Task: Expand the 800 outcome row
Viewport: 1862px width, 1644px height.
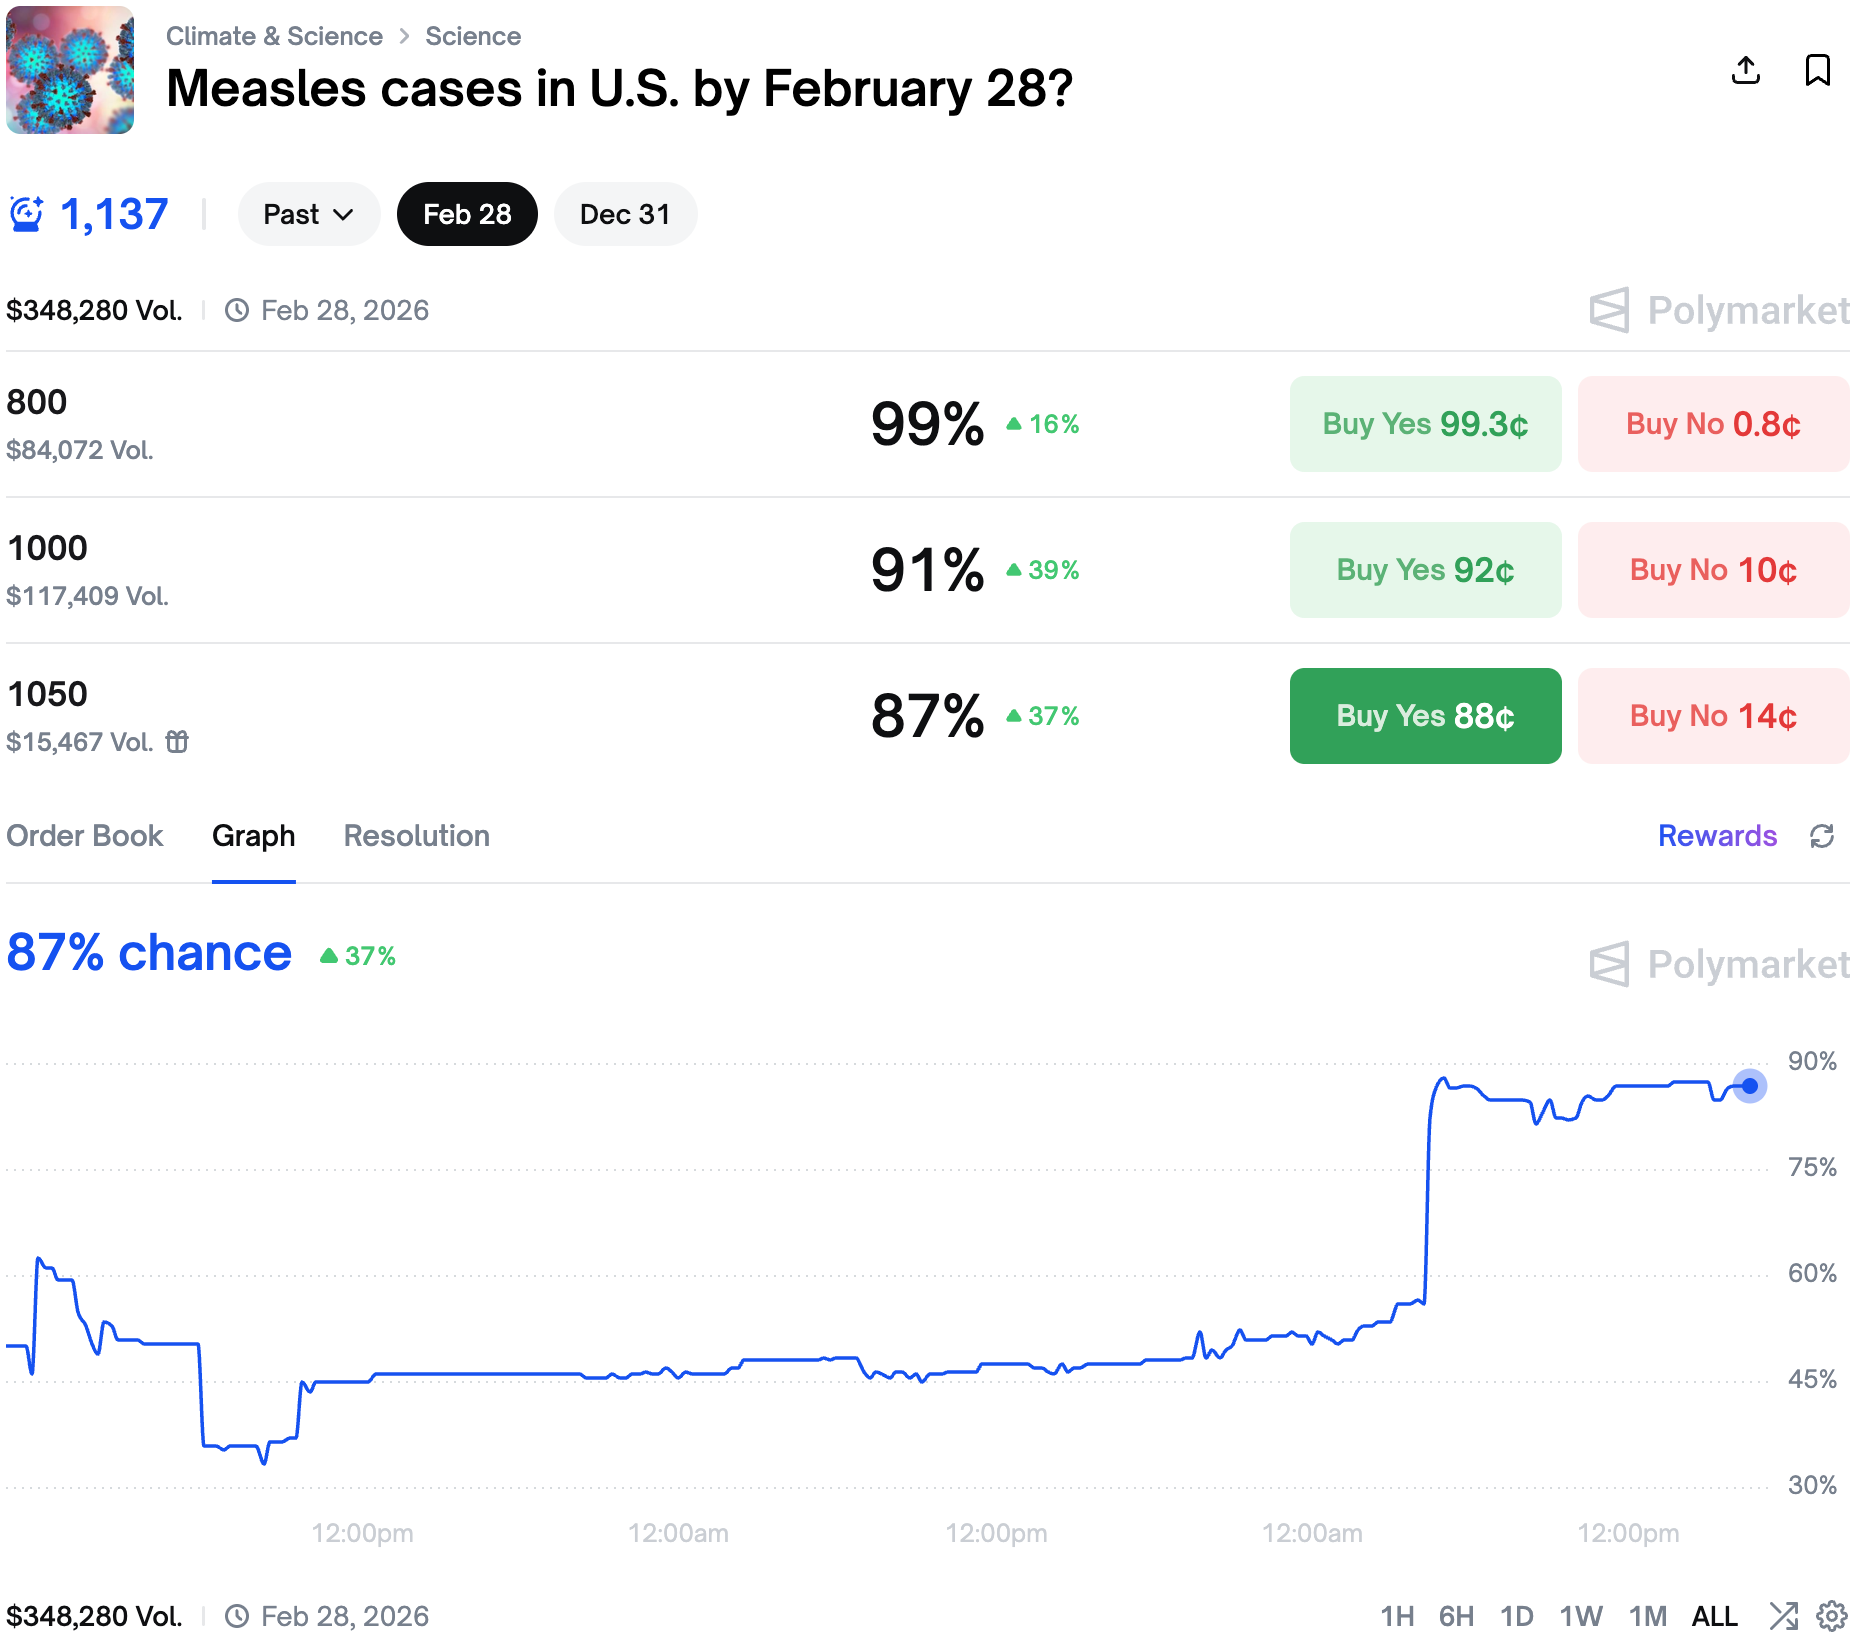Action: (x=400, y=424)
